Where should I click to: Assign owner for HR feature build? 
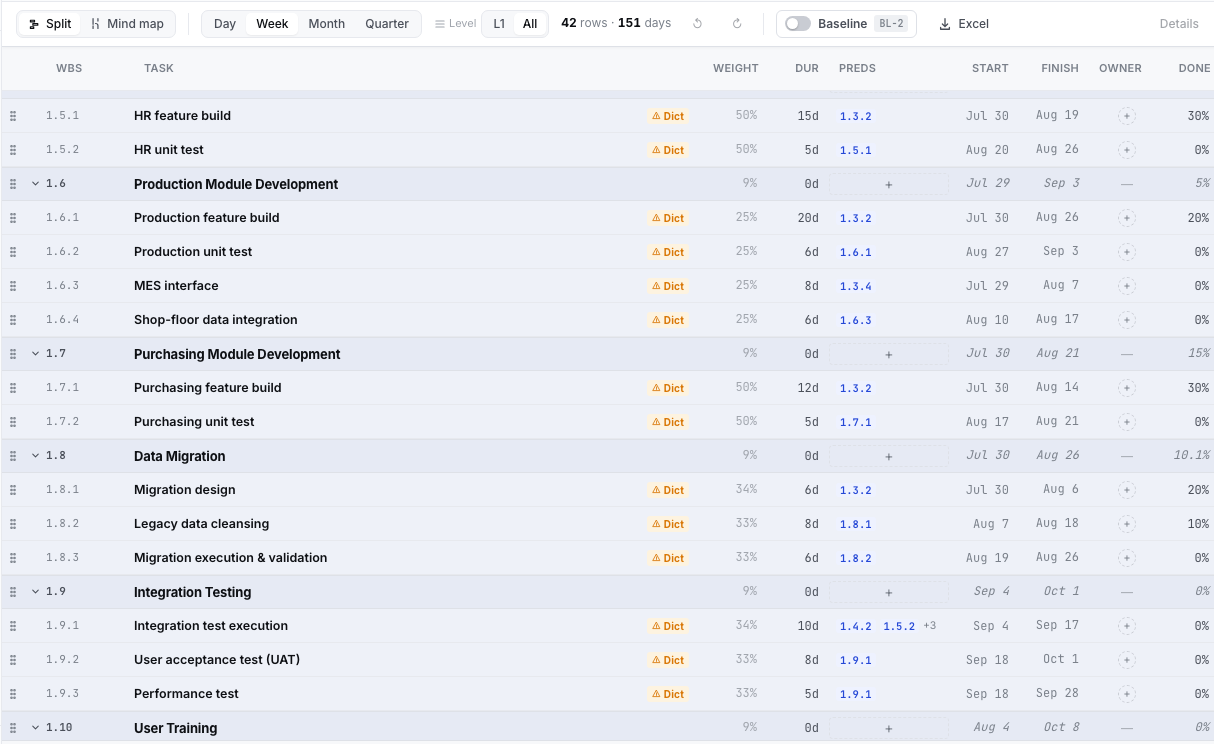tap(1127, 116)
